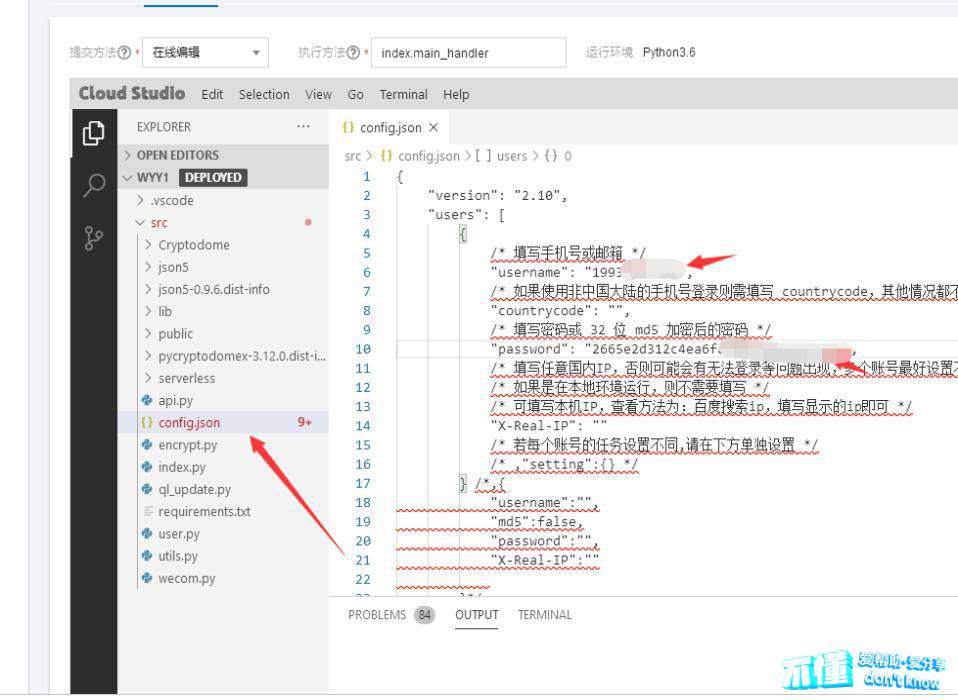Click the "version": "2.10" line
The width and height of the screenshot is (958, 700).
(497, 195)
